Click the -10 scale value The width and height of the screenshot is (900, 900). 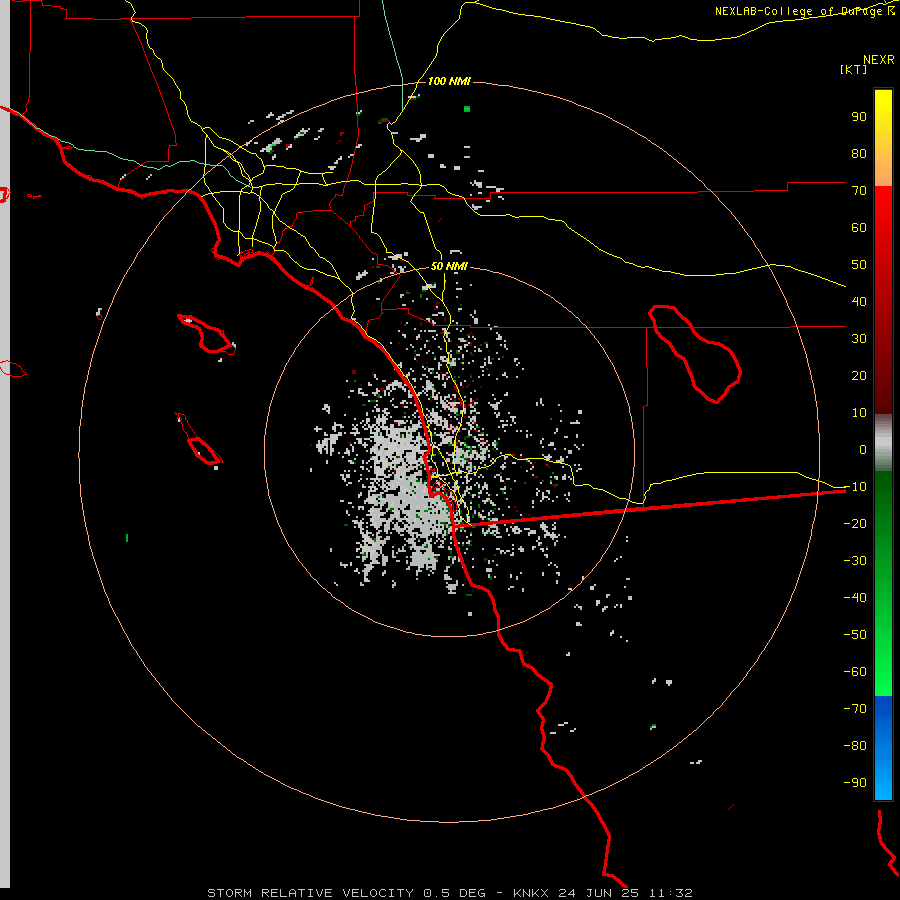coord(855,487)
